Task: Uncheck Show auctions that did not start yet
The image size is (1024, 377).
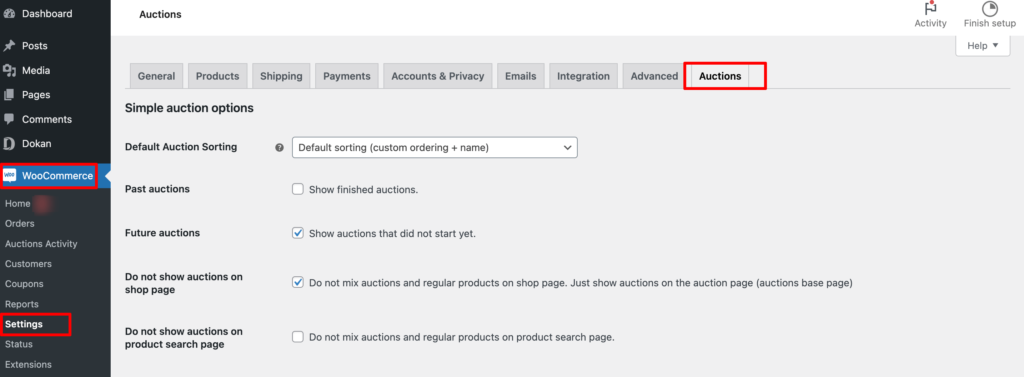Action: pyautogui.click(x=298, y=233)
